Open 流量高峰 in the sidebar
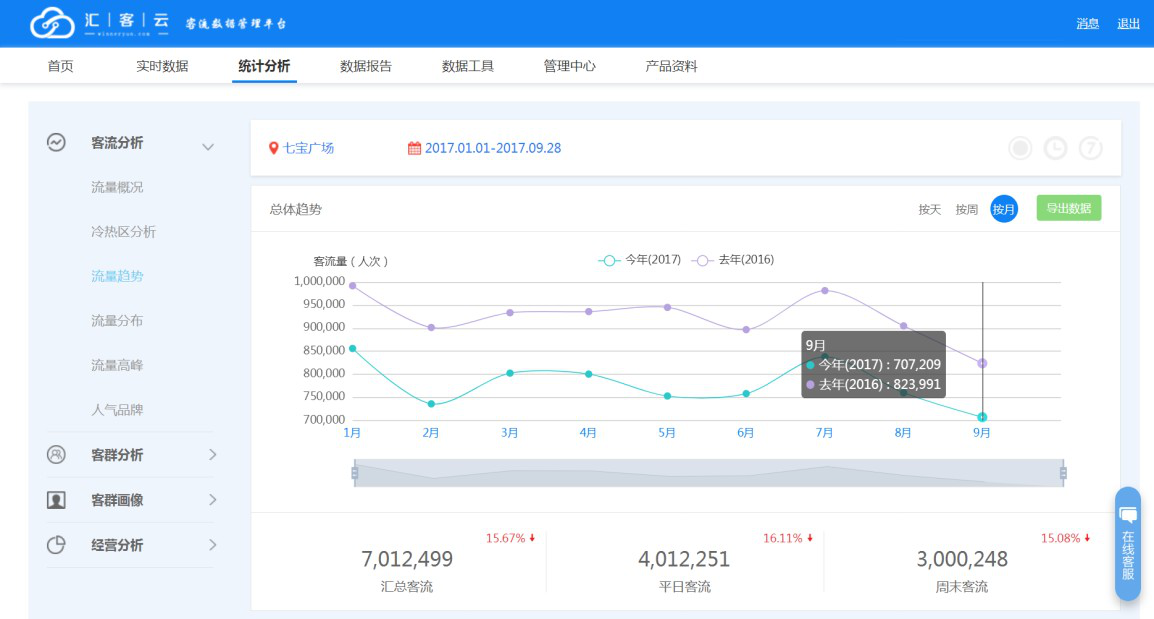The width and height of the screenshot is (1154, 619). [117, 365]
